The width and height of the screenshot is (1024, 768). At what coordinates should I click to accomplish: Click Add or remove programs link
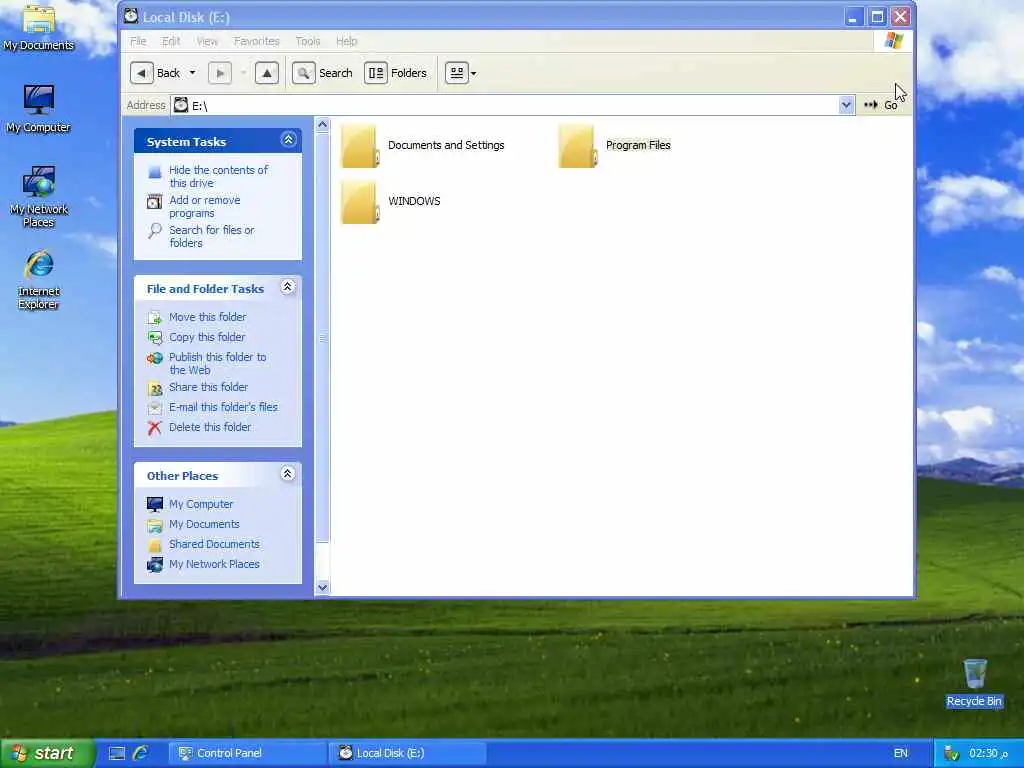[204, 206]
